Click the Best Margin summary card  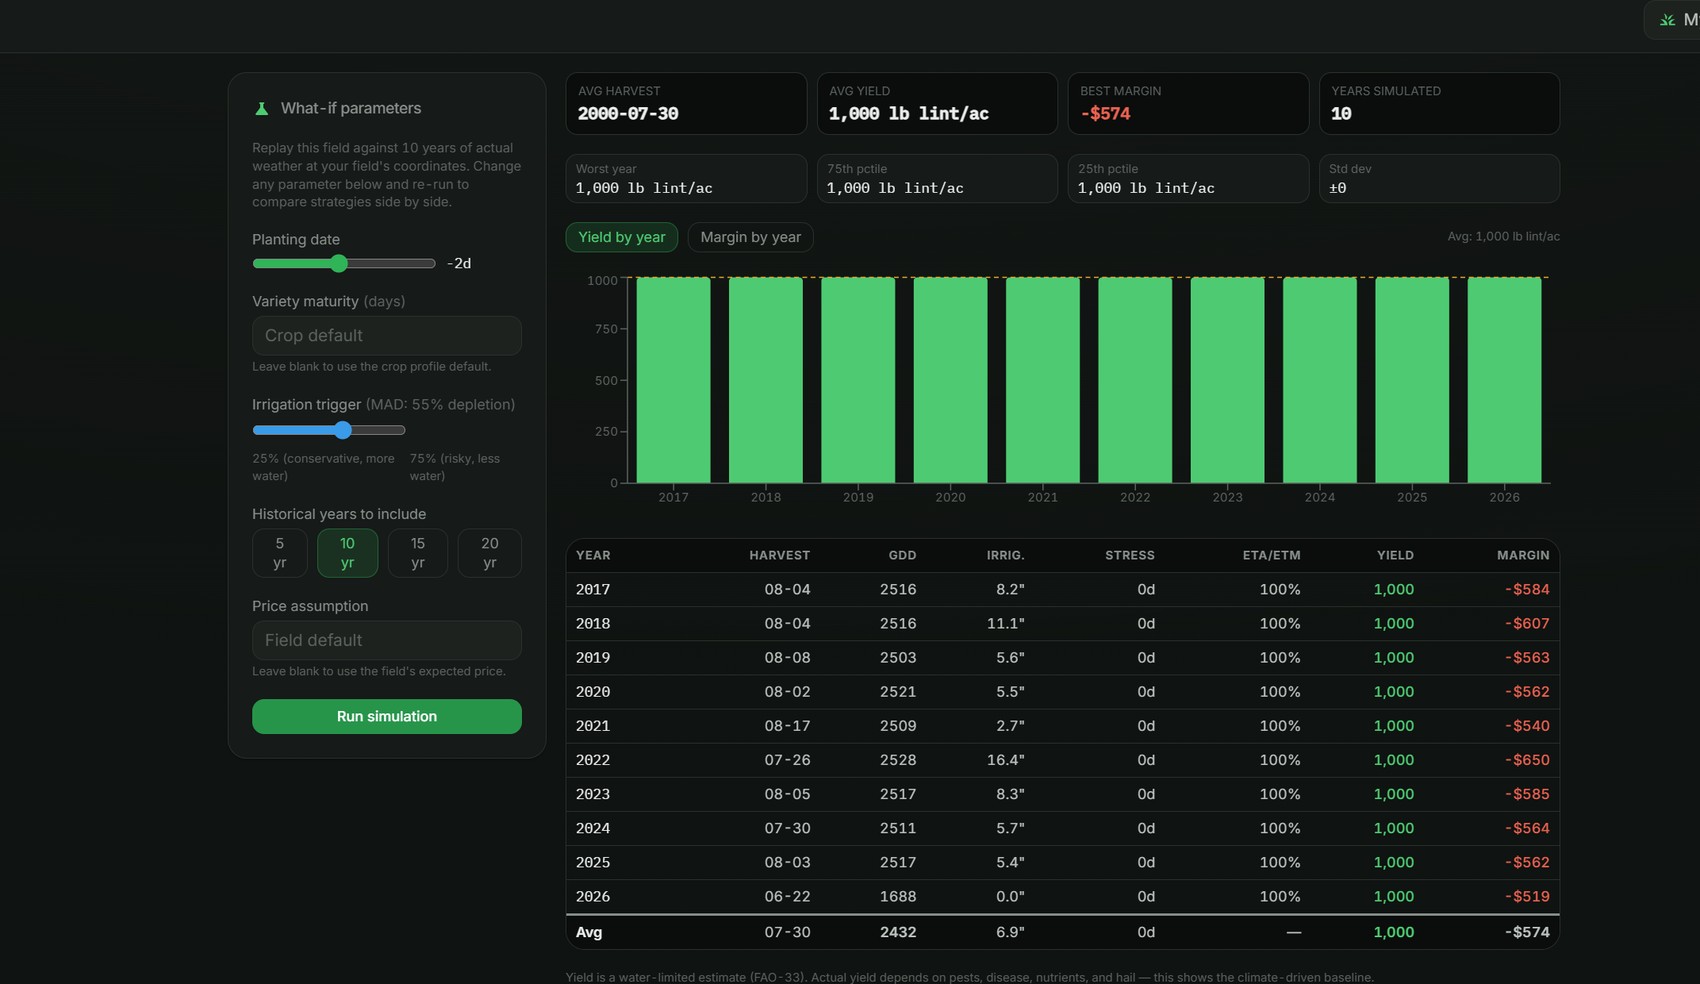[x=1188, y=103]
